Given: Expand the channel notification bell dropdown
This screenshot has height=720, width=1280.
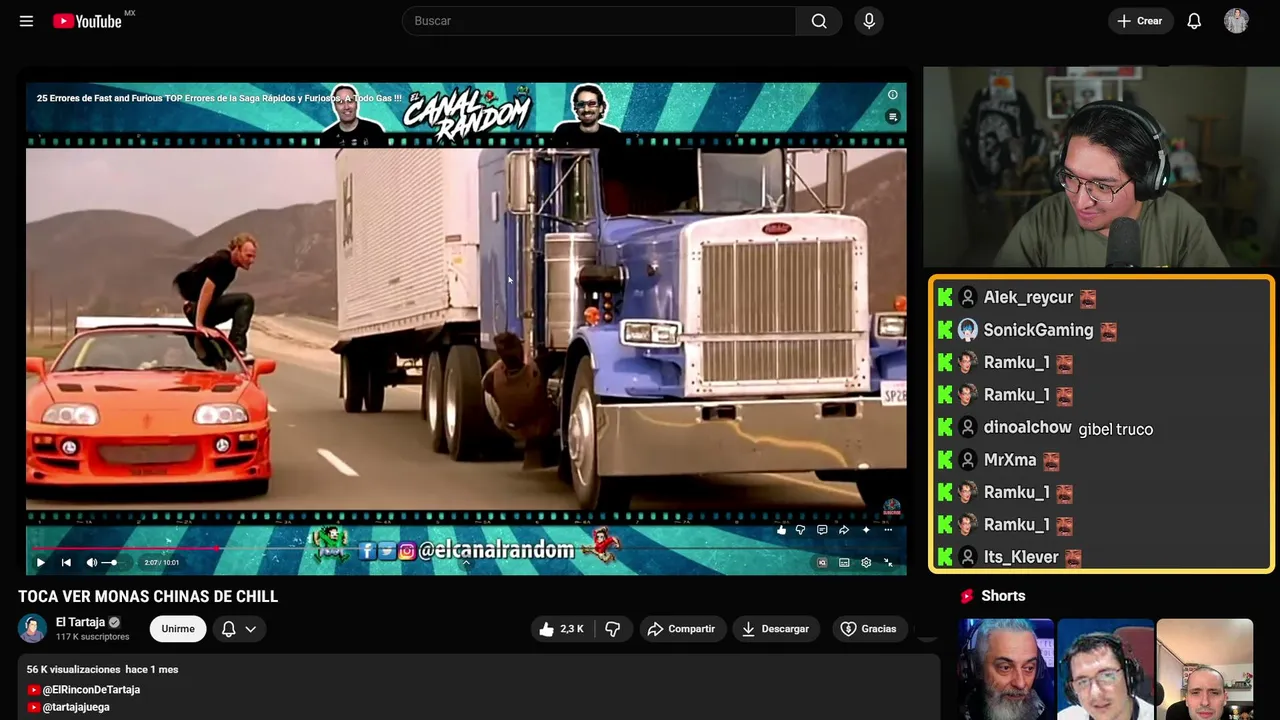Looking at the screenshot, I should [x=239, y=629].
